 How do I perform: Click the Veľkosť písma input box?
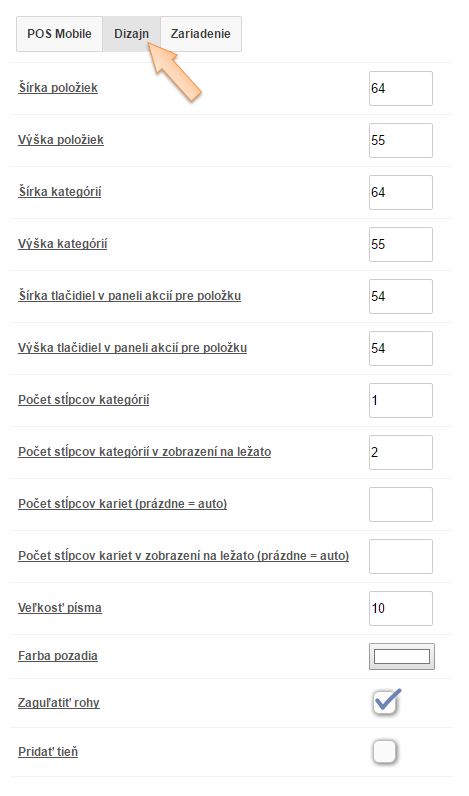[400, 608]
